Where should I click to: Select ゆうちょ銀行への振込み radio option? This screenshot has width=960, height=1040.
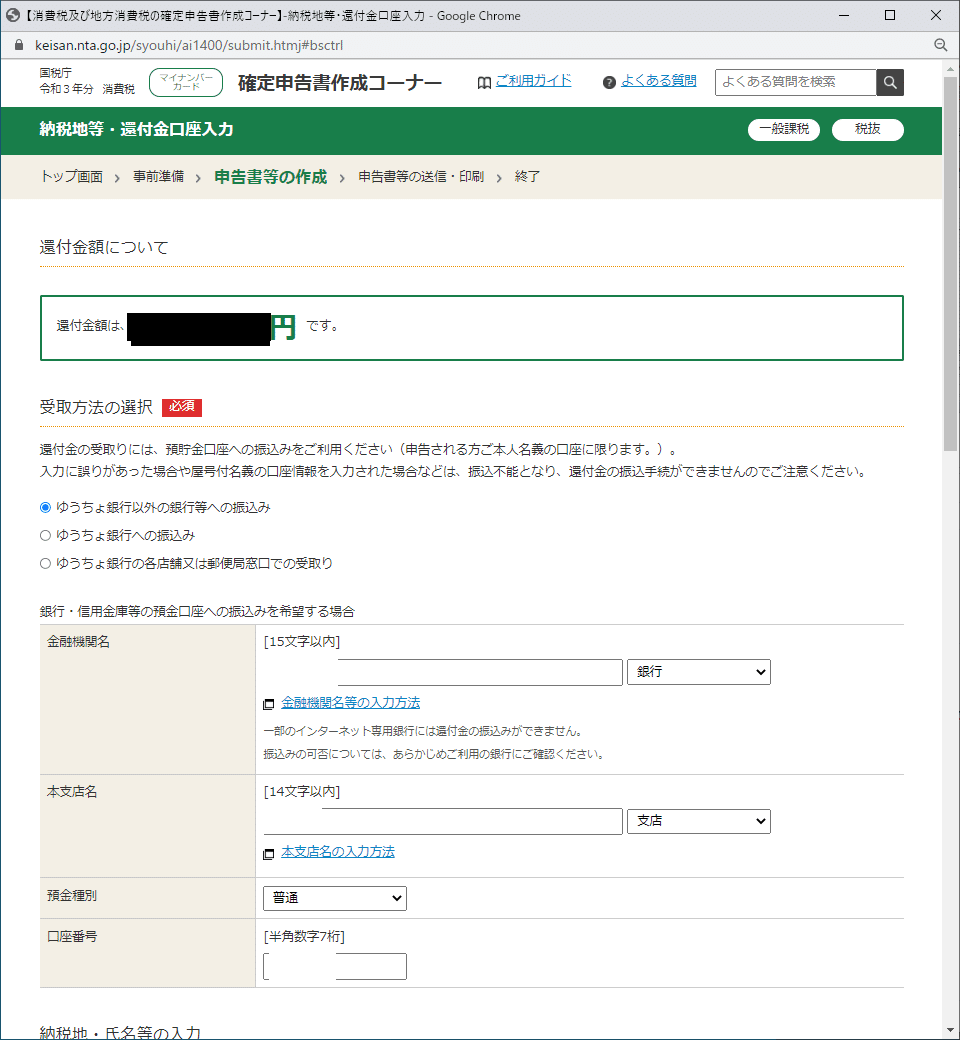pyautogui.click(x=45, y=535)
